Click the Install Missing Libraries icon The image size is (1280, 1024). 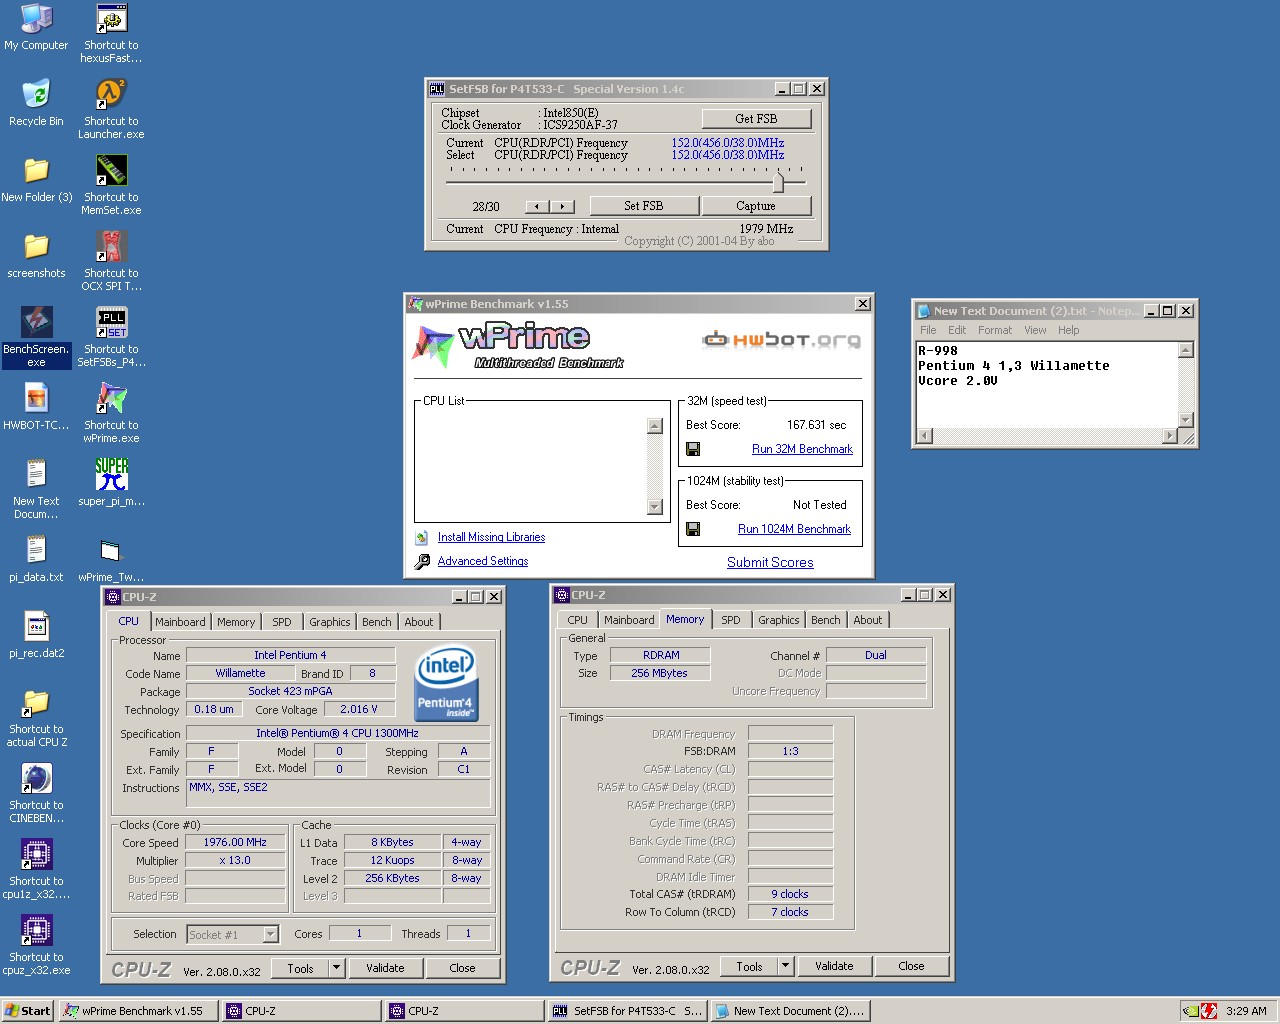pyautogui.click(x=422, y=537)
